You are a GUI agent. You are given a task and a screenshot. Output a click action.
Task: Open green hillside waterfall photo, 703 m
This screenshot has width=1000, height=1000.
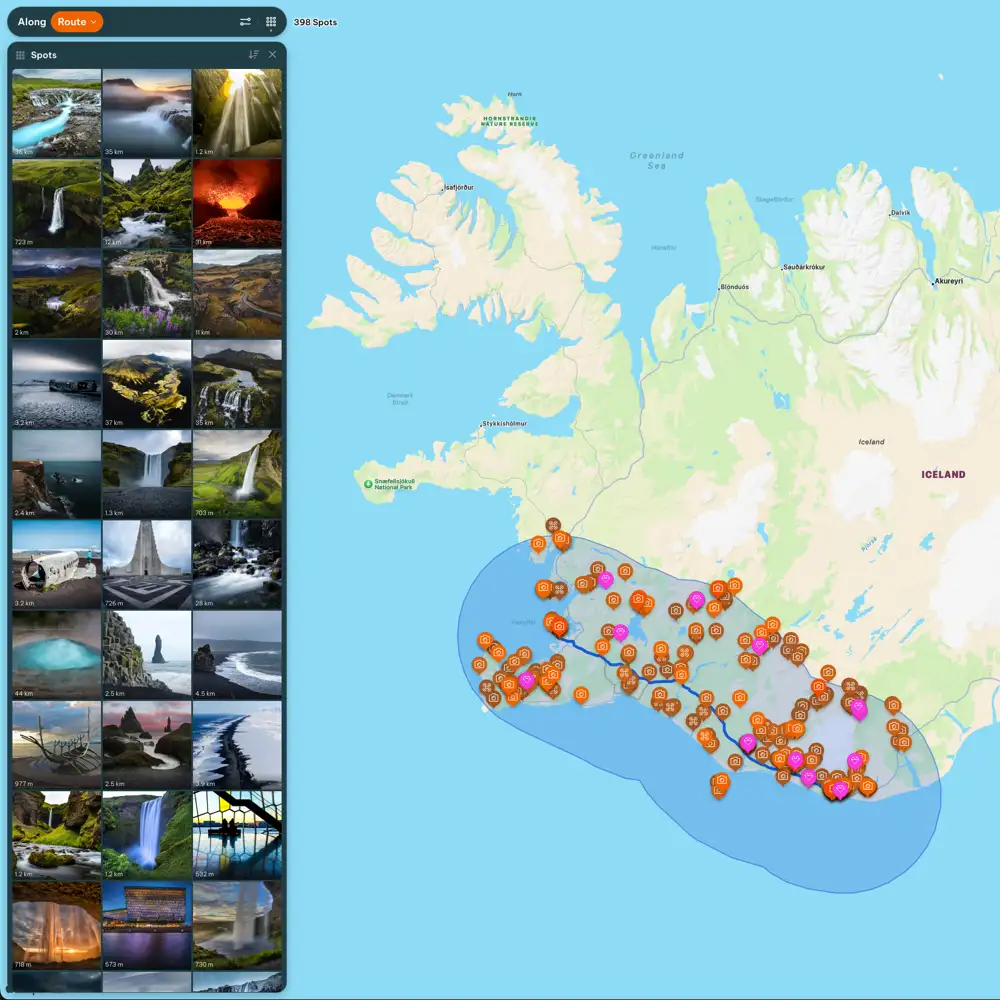237,474
